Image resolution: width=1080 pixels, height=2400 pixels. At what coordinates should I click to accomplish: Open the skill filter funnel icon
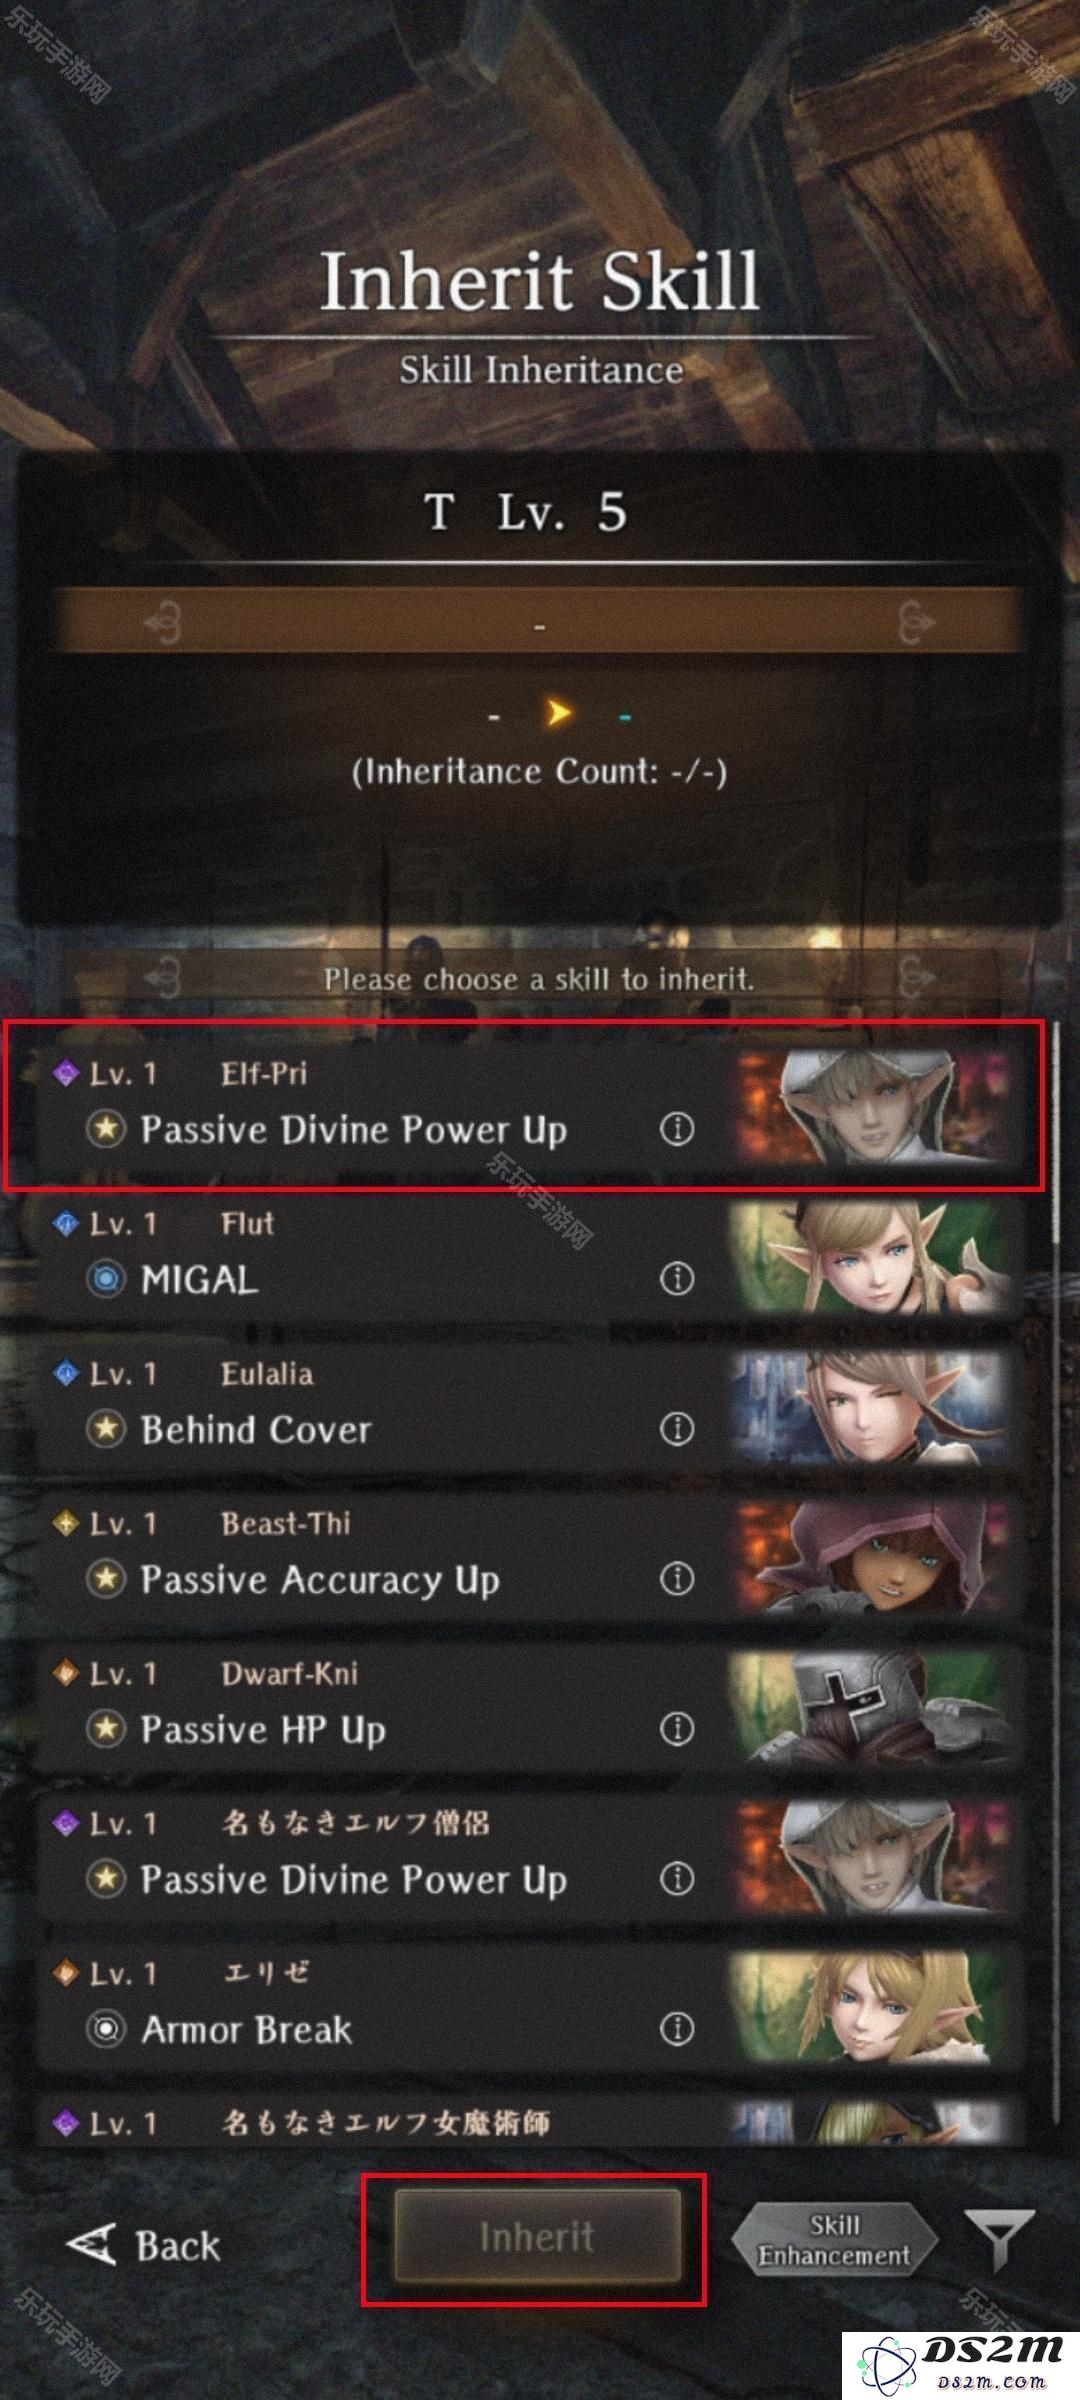[x=998, y=2240]
